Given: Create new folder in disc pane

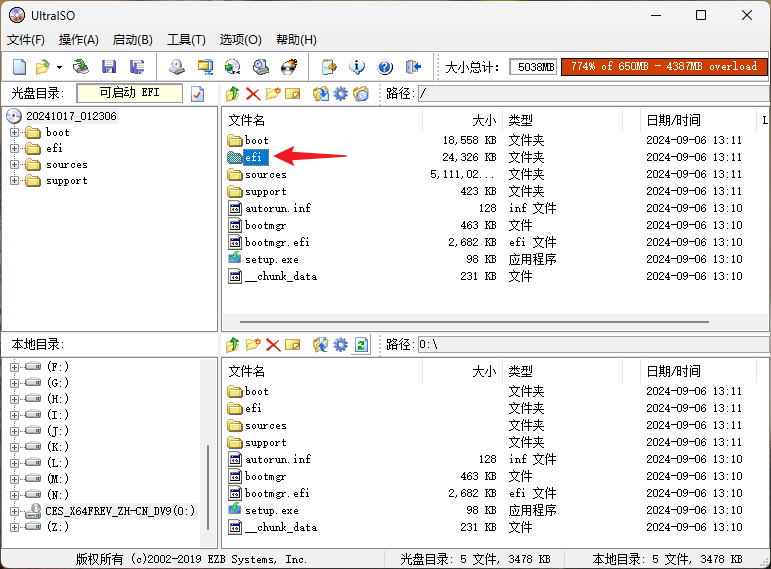Looking at the screenshot, I should (x=273, y=93).
